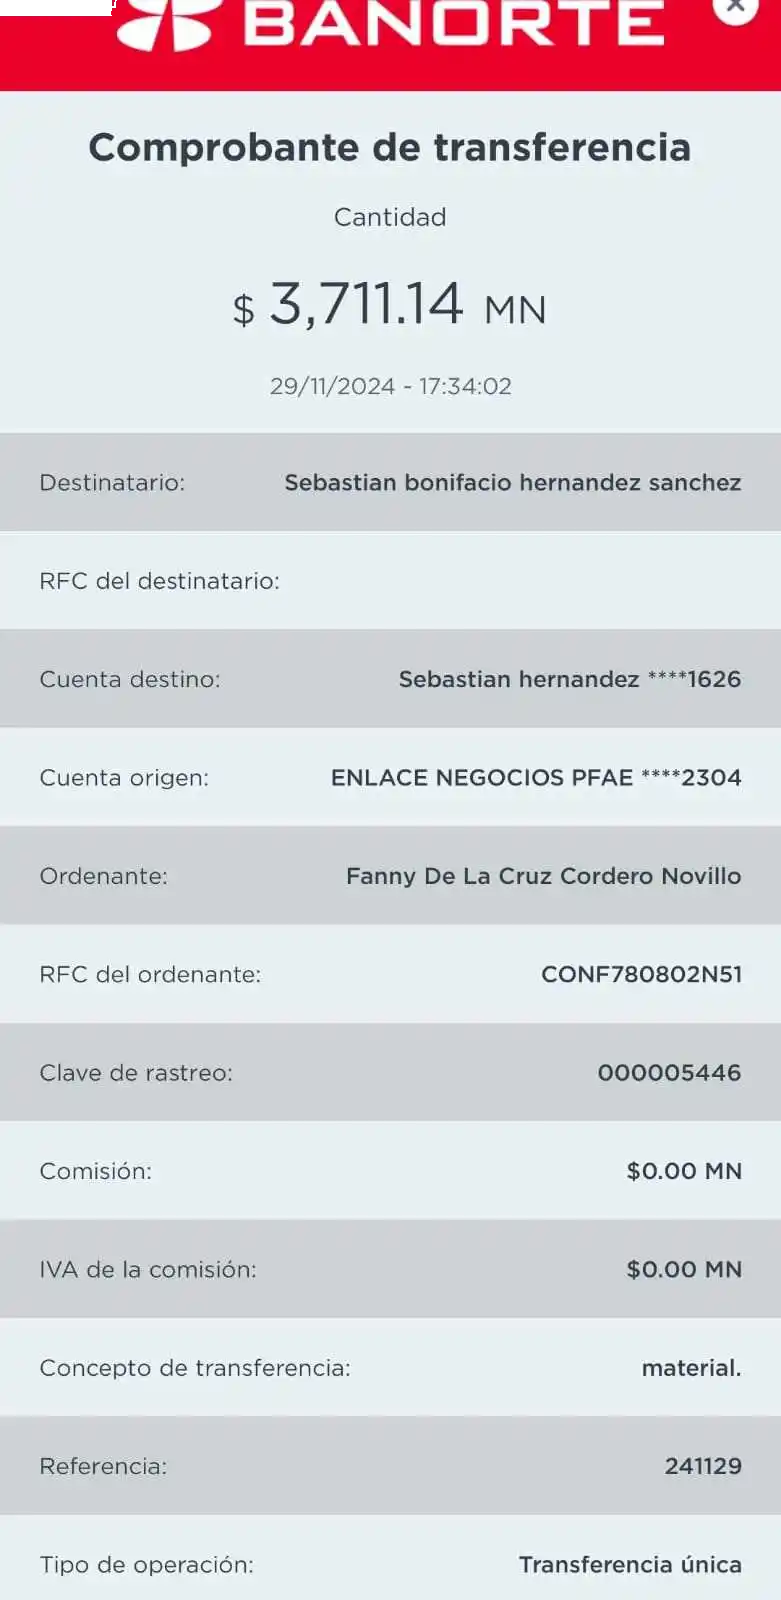The image size is (781, 1600).
Task: Click the Cantidad label above the amount
Action: click(390, 217)
